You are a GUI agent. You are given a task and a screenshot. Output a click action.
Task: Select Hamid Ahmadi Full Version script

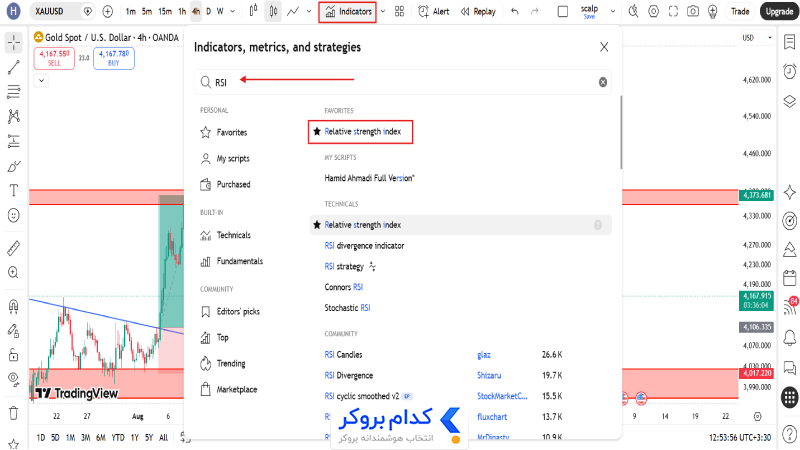[369, 178]
